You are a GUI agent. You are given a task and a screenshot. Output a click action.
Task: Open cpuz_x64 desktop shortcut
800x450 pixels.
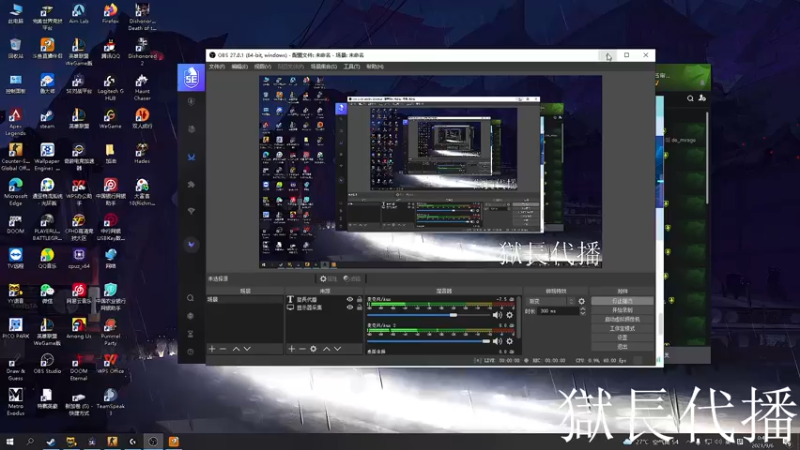(79, 258)
